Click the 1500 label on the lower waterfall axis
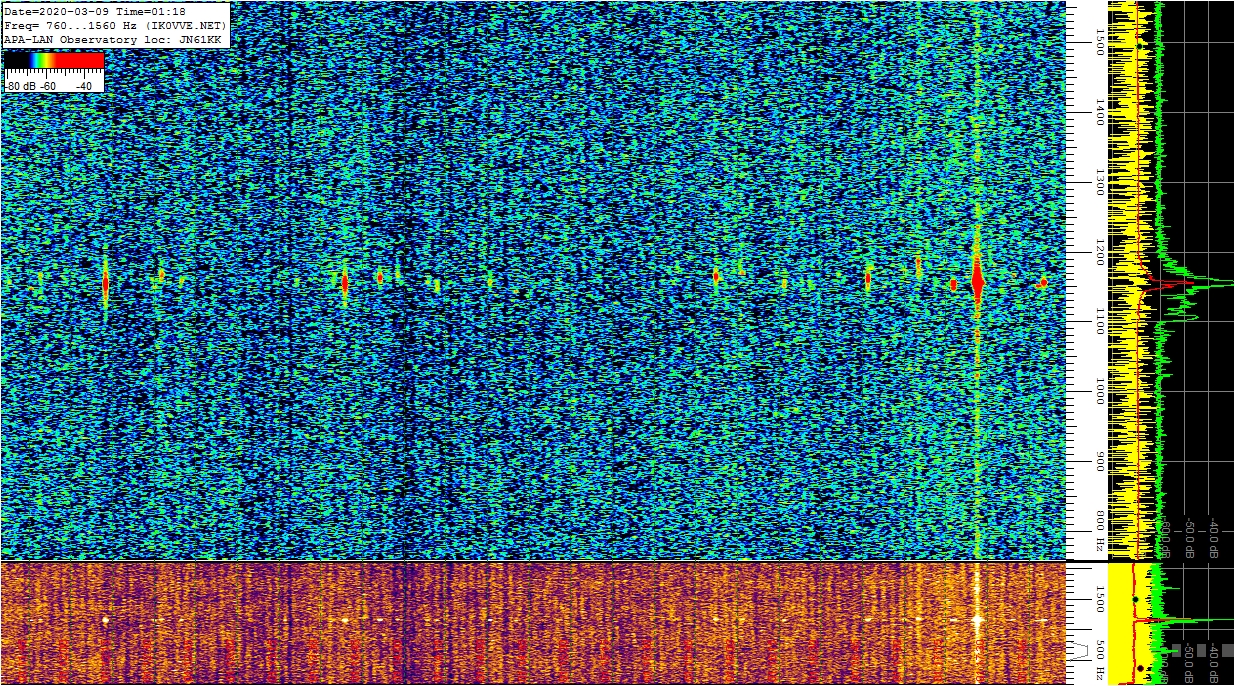The width and height of the screenshot is (1235, 686). (x=1099, y=598)
